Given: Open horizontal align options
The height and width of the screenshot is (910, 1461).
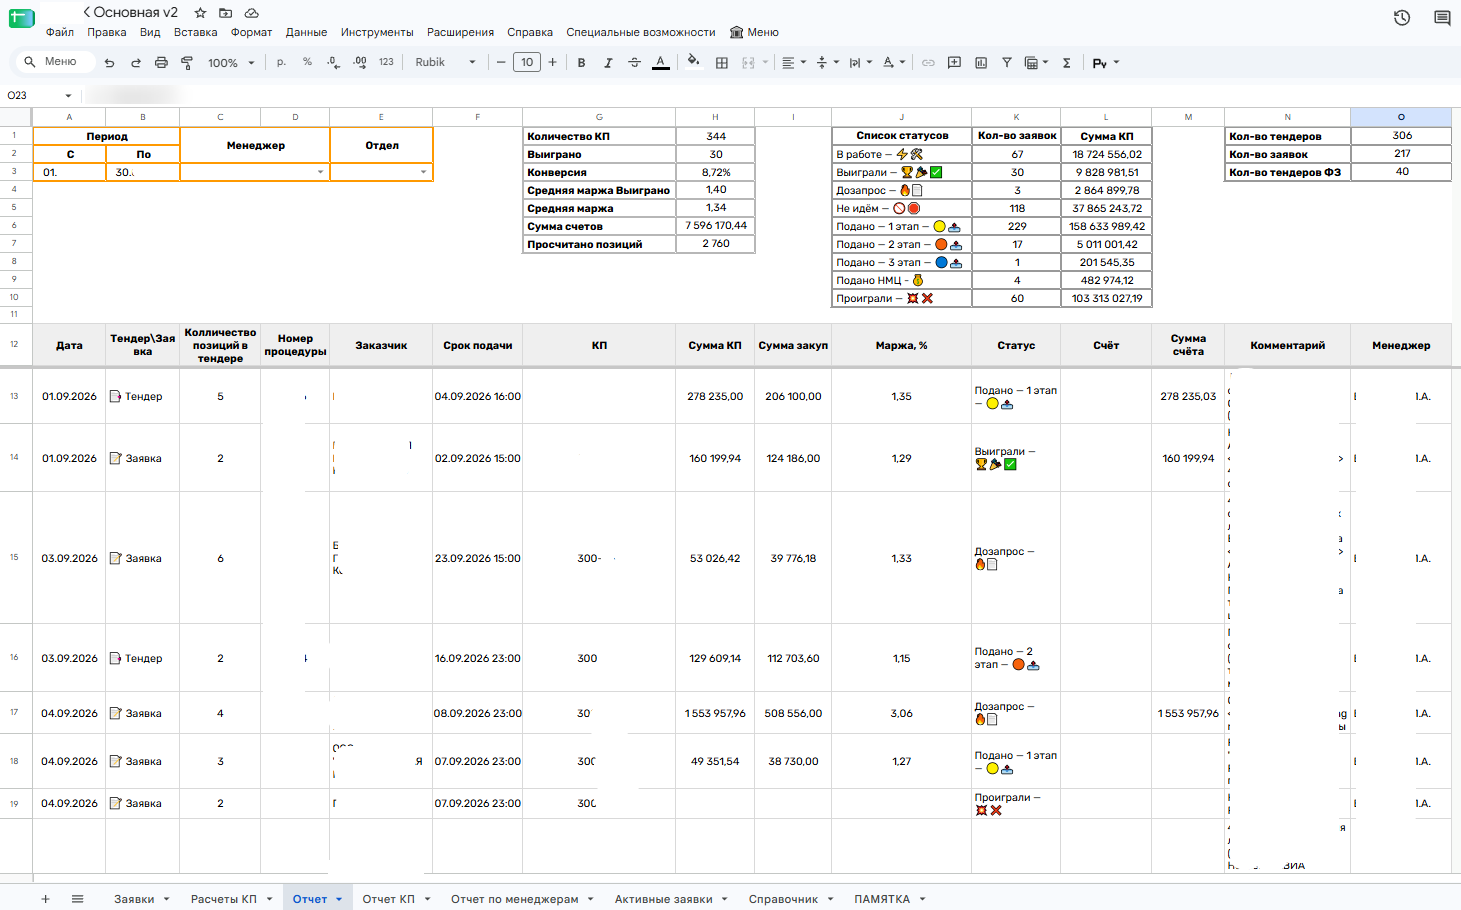Looking at the screenshot, I should (793, 62).
